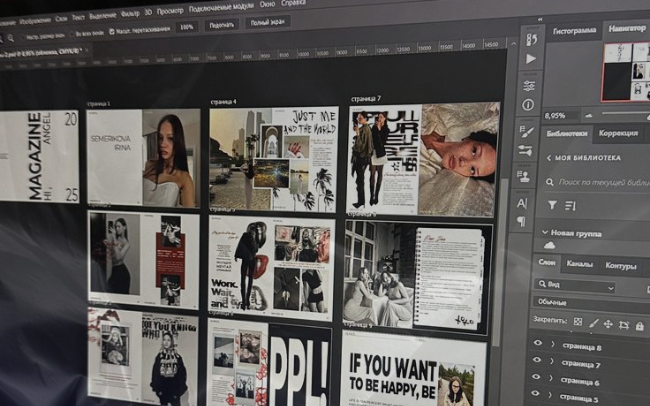Click the library filter funnel icon
The height and width of the screenshot is (406, 650).
click(x=551, y=205)
